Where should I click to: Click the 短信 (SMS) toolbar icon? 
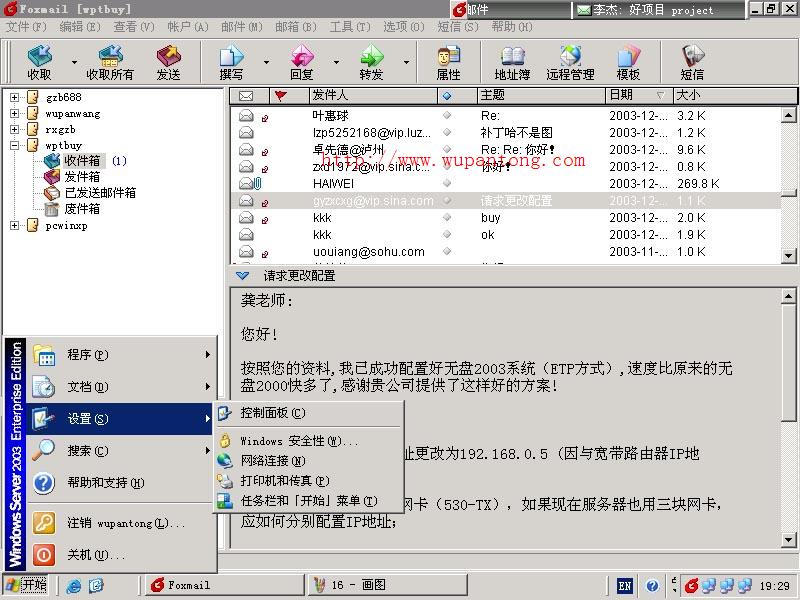[x=690, y=63]
